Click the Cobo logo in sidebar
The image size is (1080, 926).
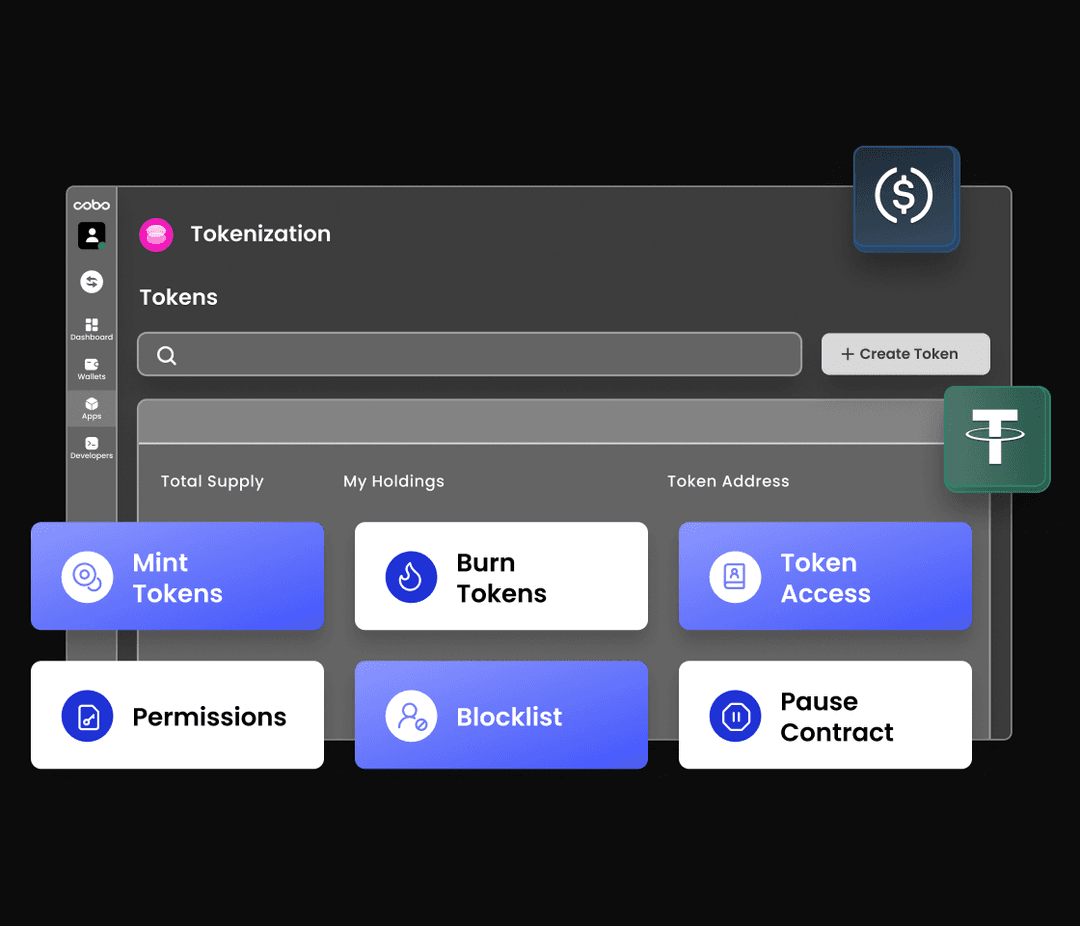(x=91, y=205)
